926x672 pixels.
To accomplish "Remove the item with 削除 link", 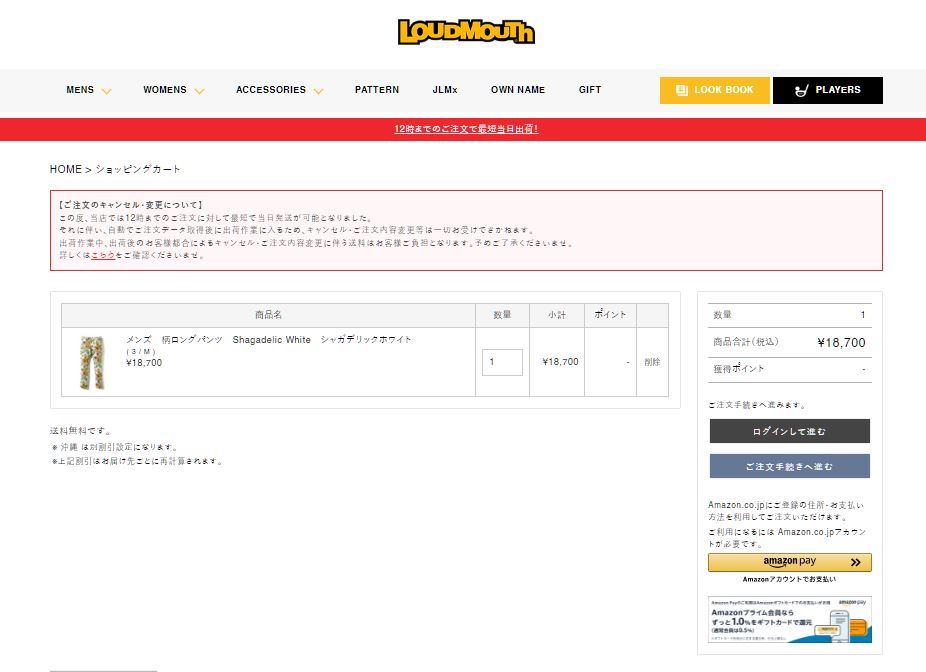I will [x=651, y=362].
